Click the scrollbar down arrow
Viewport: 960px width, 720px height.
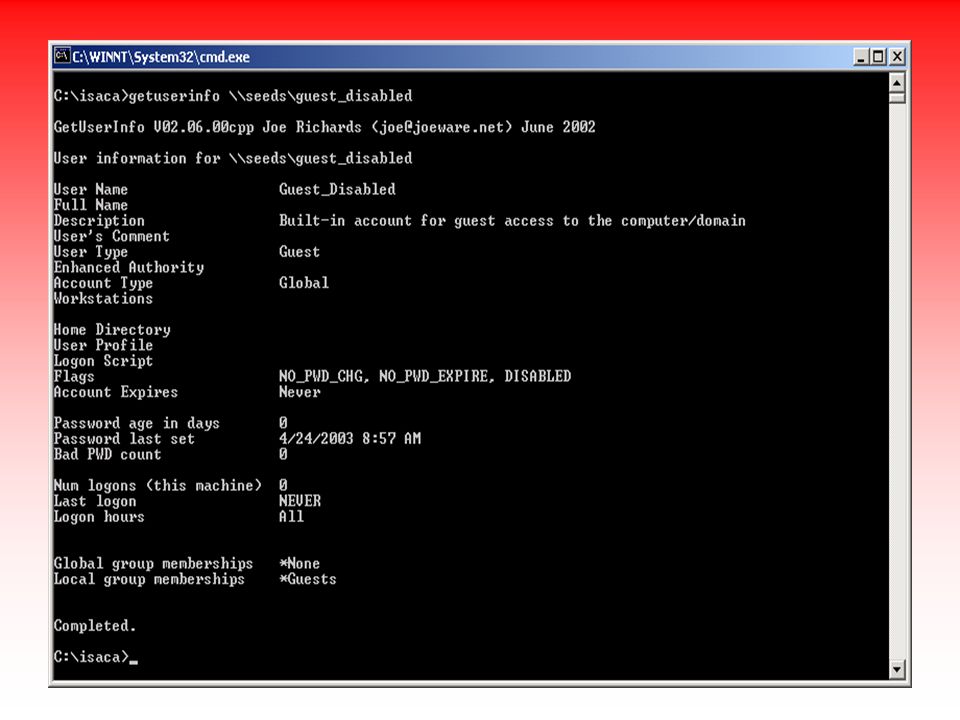[x=897, y=669]
